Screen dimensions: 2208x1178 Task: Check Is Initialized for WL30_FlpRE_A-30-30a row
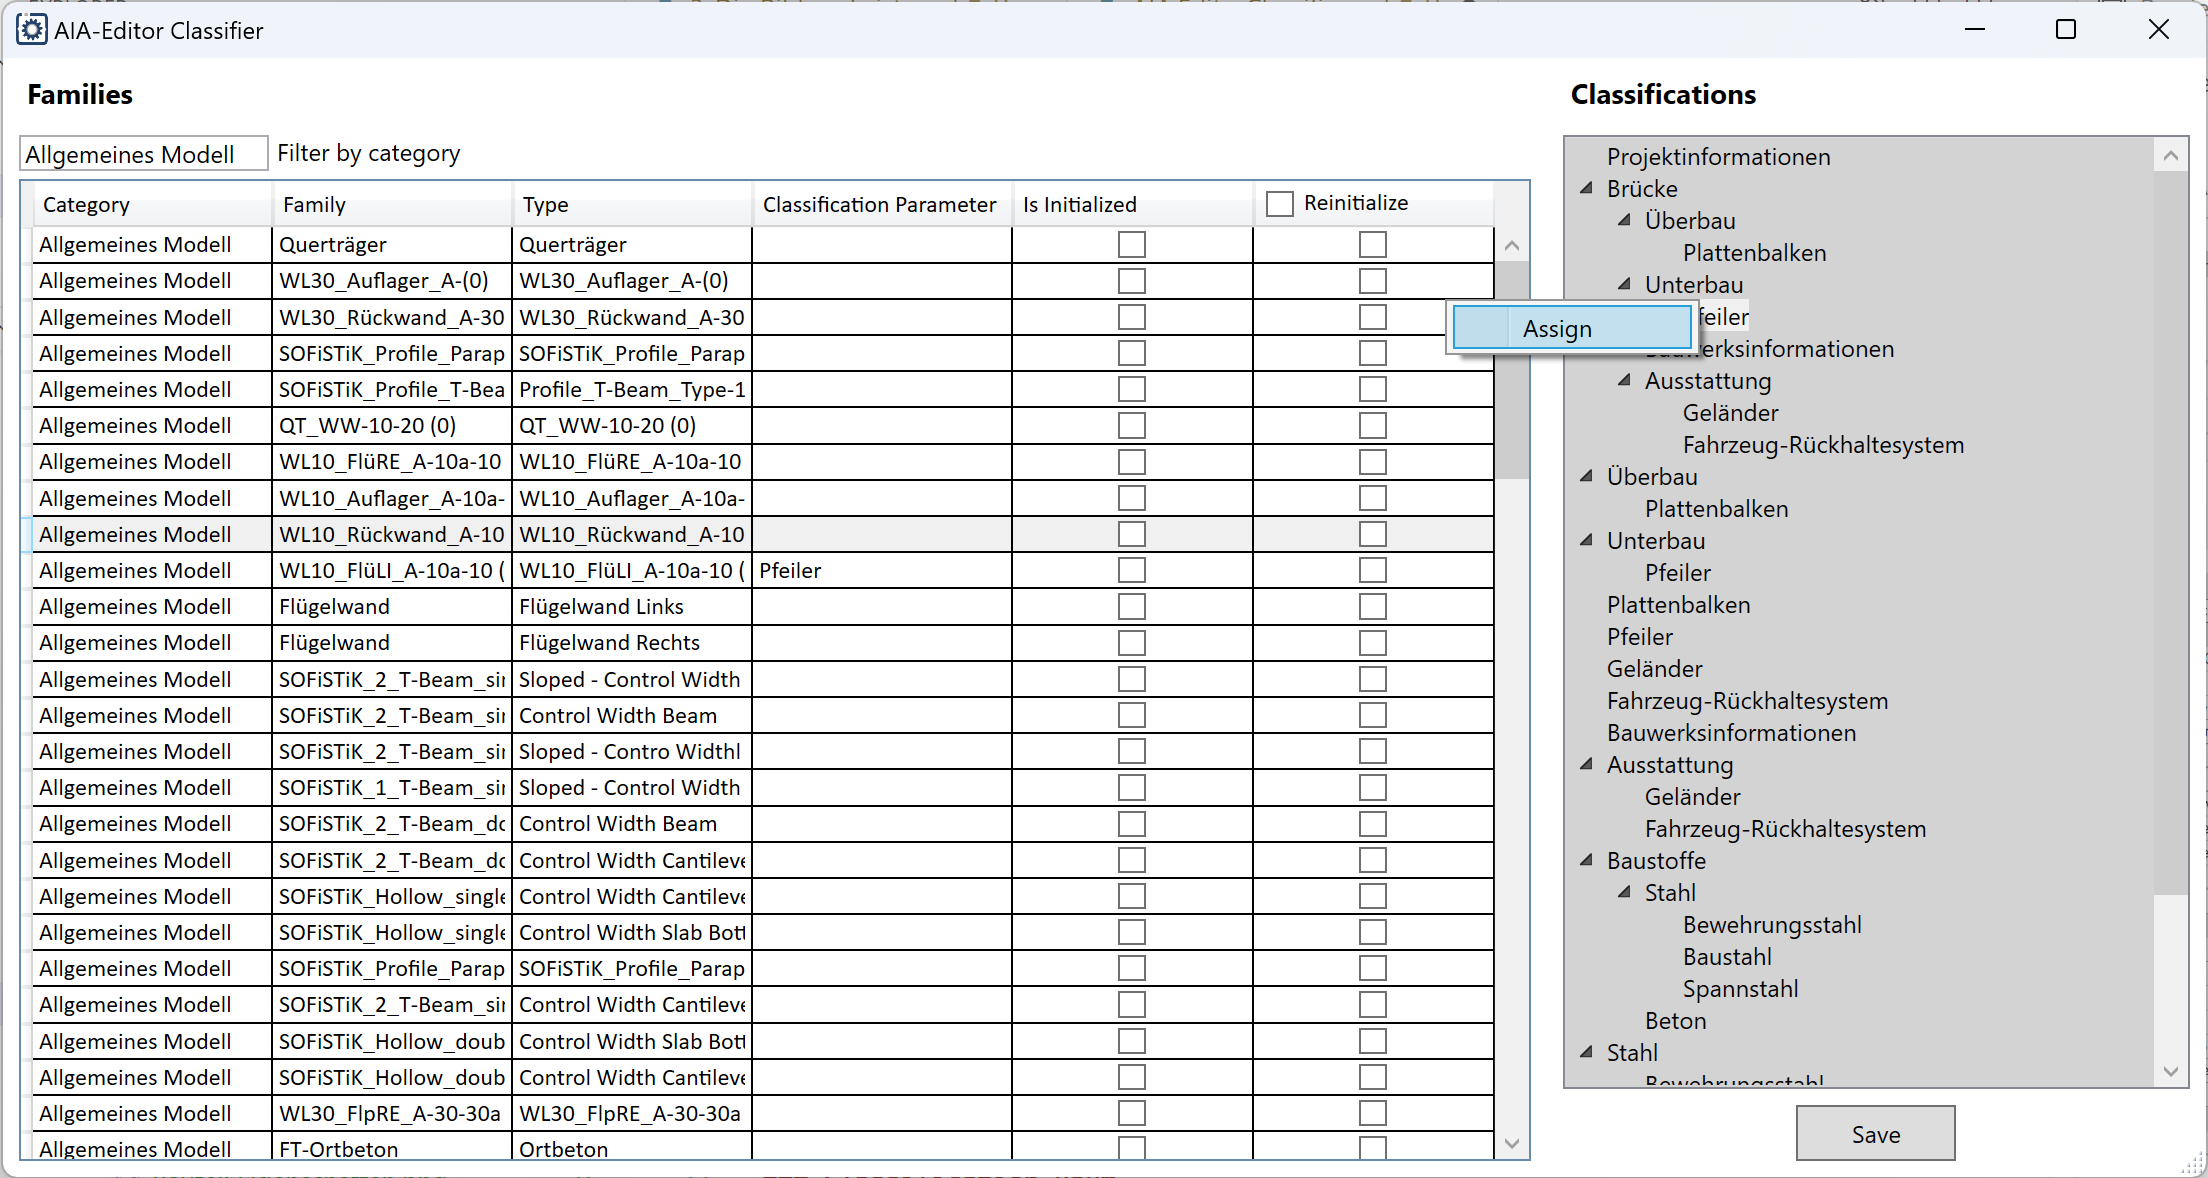pos(1131,1113)
